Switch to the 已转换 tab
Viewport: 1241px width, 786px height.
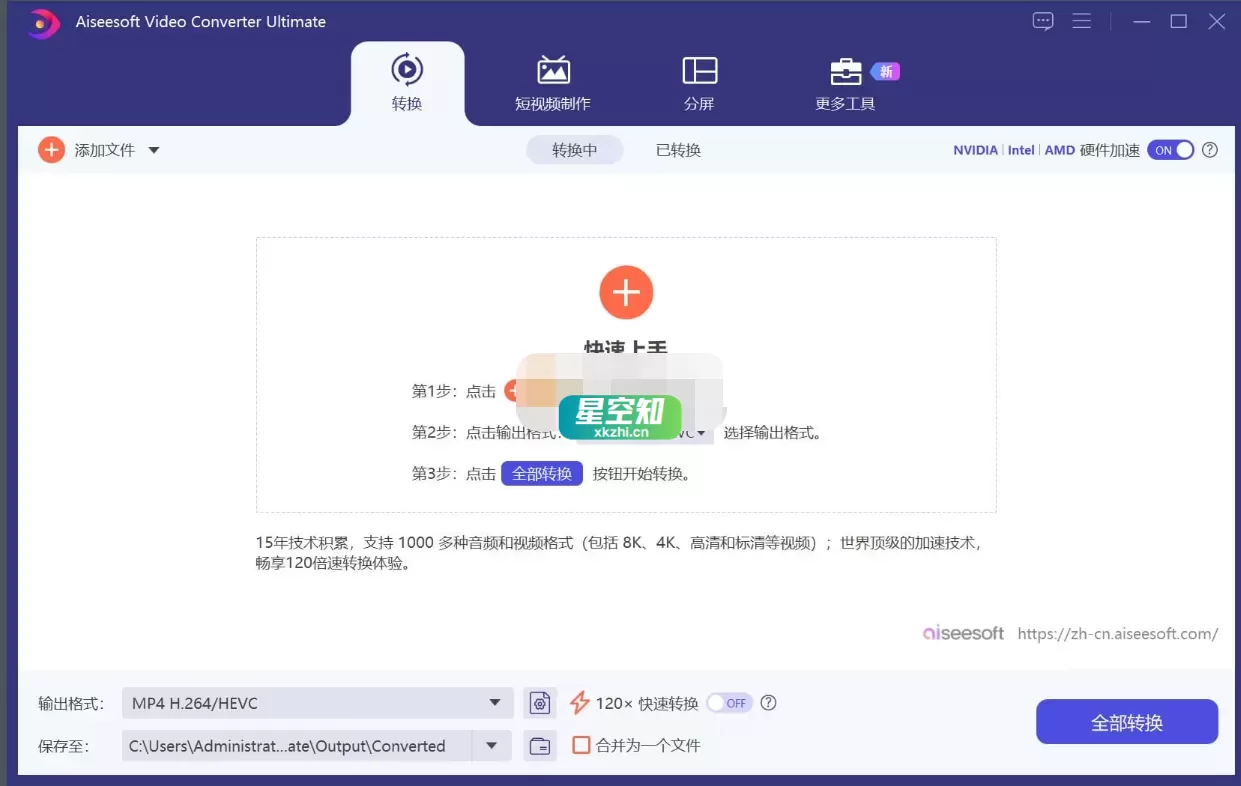678,150
